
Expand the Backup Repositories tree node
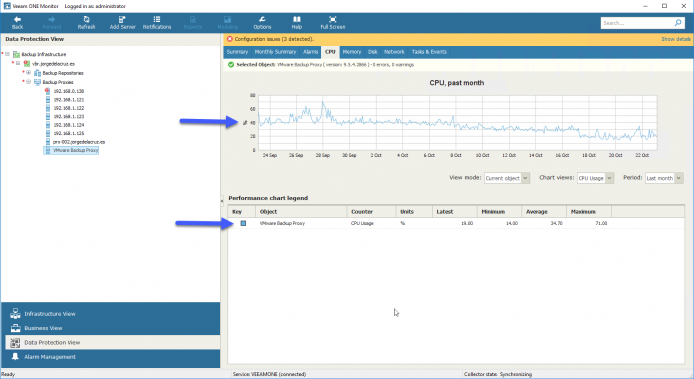tap(28, 73)
